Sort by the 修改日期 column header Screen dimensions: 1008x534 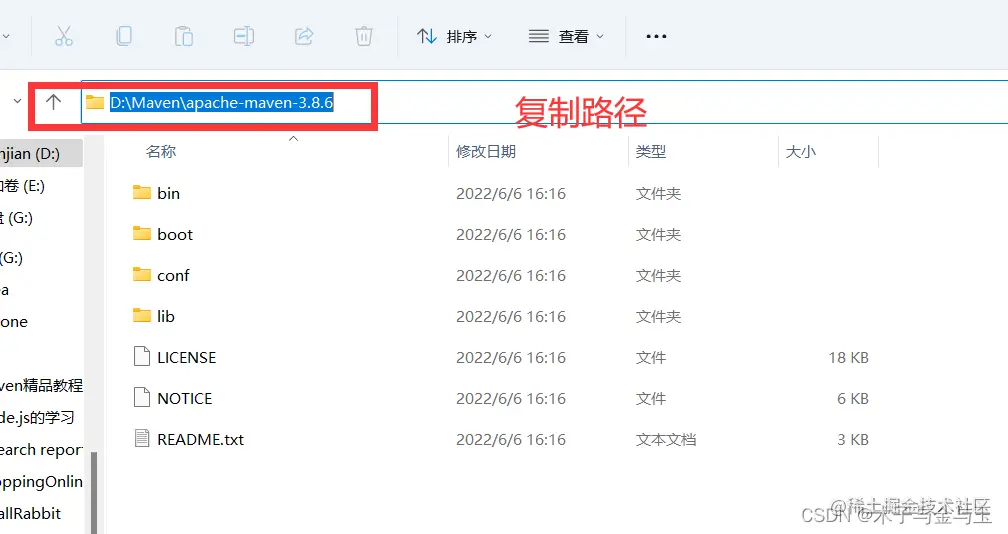click(486, 152)
